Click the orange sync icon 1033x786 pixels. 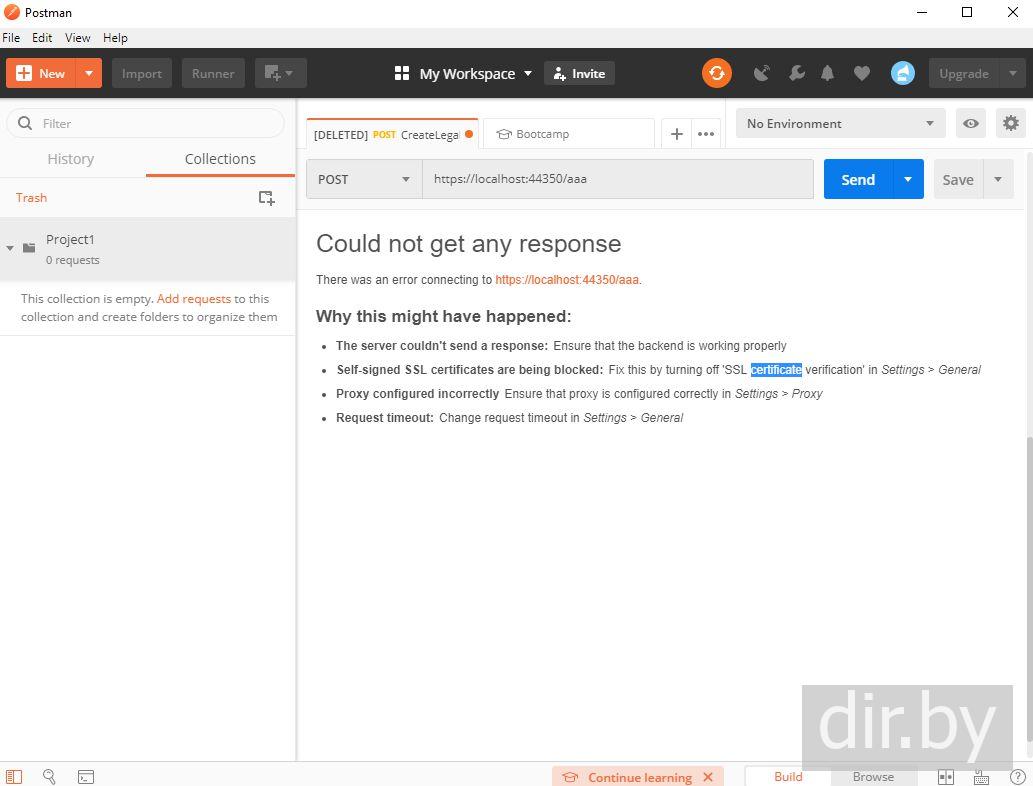coord(716,73)
